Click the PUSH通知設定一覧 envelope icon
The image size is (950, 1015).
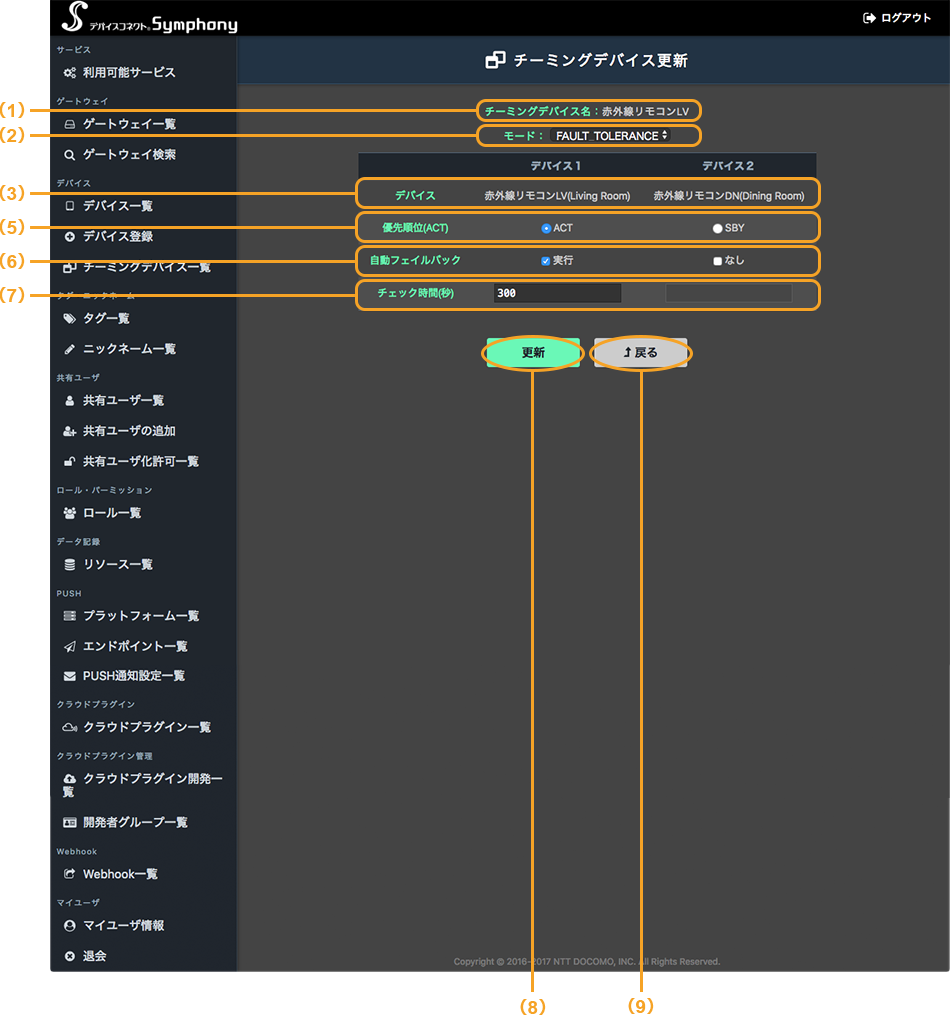(x=70, y=676)
